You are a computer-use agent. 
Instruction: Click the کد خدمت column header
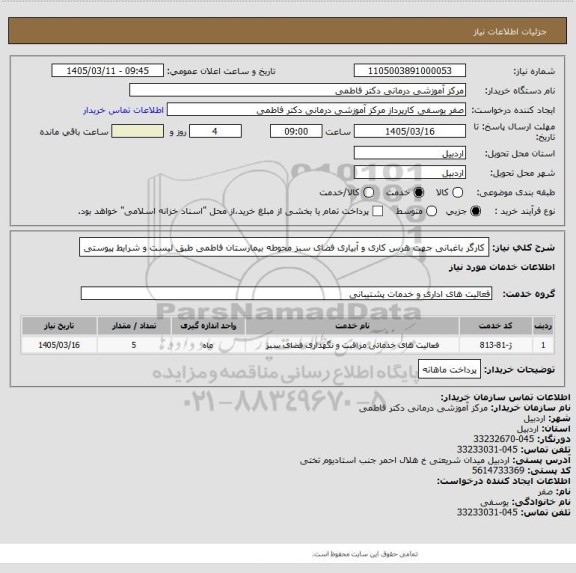496,326
